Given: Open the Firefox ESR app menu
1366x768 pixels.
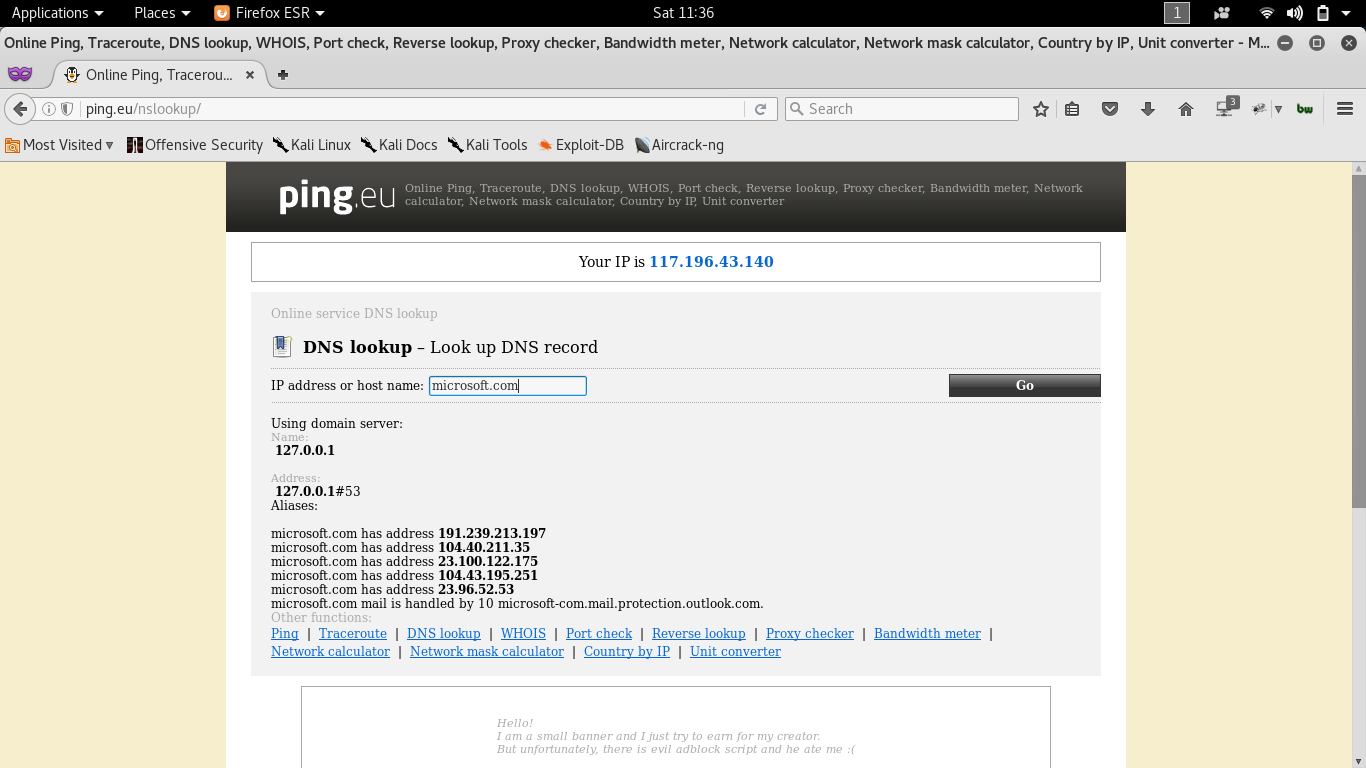Looking at the screenshot, I should [270, 13].
